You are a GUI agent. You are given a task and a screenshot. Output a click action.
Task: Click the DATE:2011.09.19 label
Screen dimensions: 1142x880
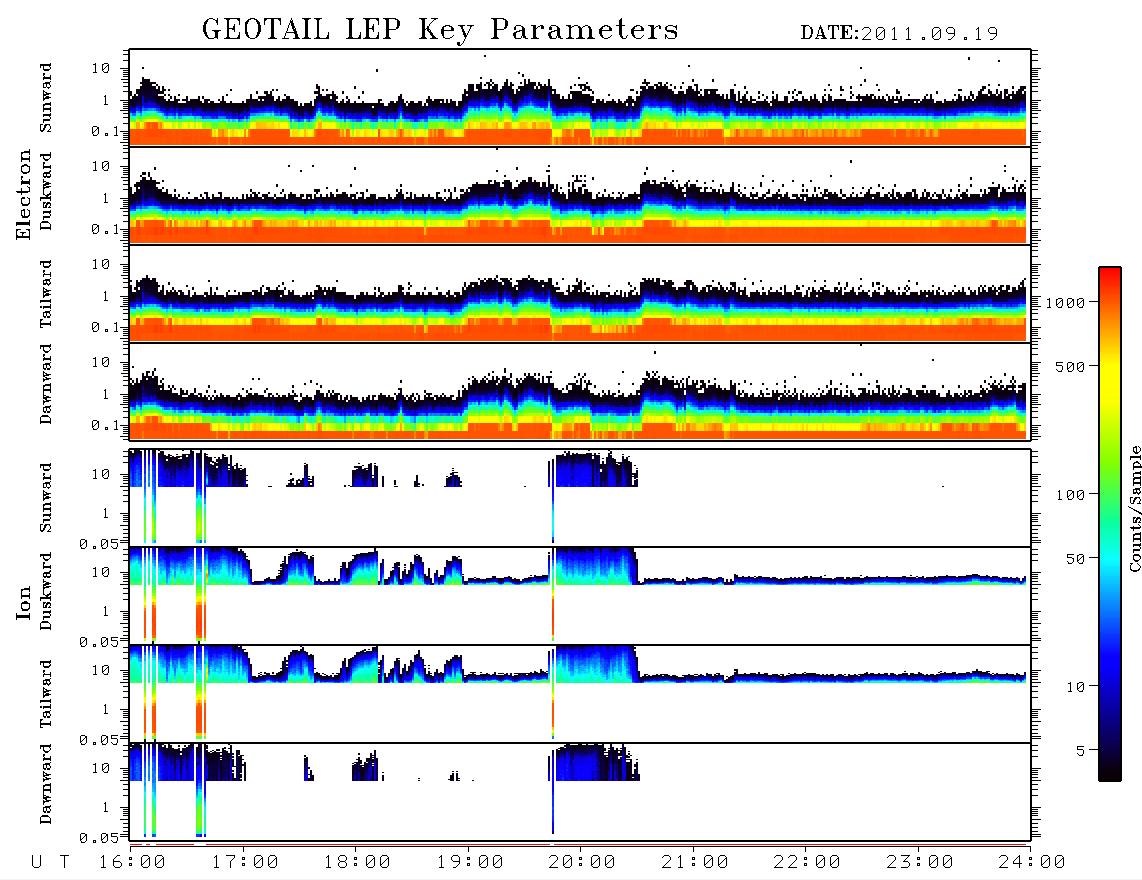pyautogui.click(x=899, y=33)
